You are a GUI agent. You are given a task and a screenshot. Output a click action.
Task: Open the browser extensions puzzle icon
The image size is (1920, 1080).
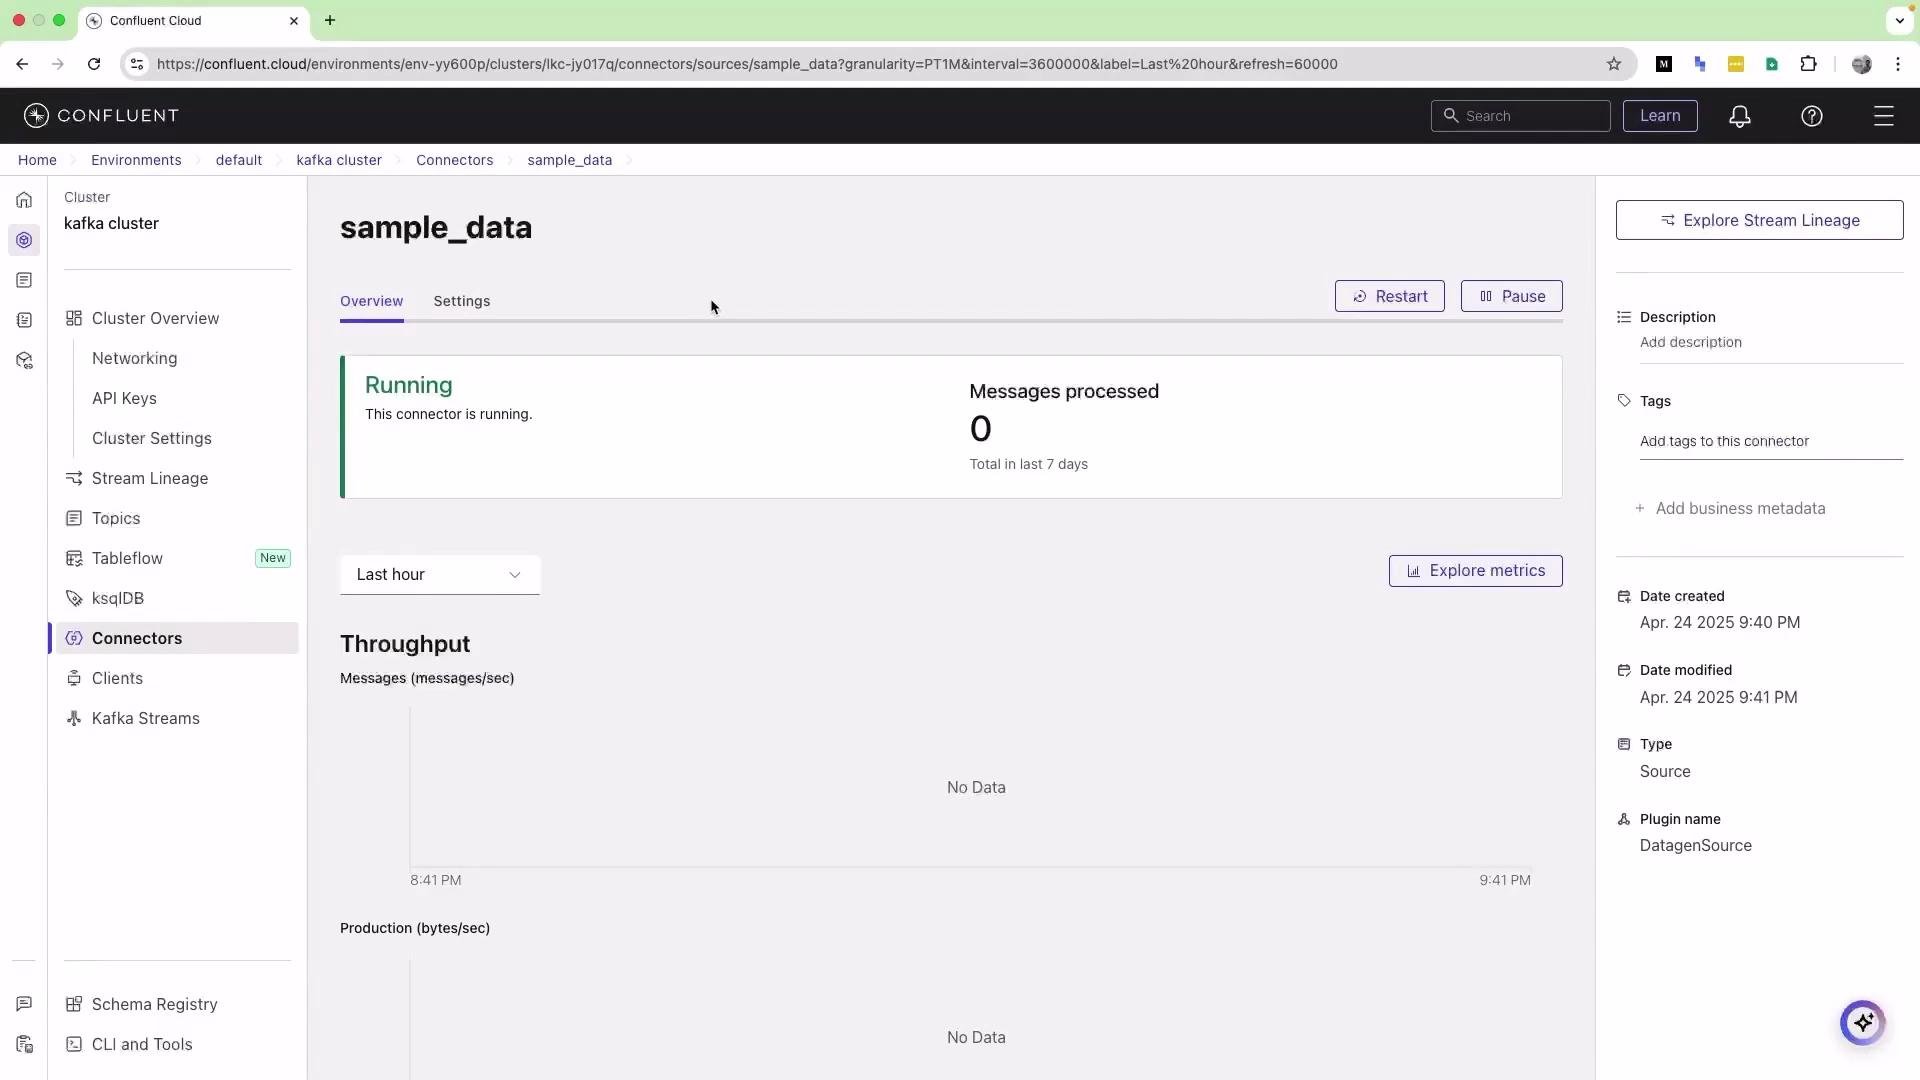coord(1808,64)
